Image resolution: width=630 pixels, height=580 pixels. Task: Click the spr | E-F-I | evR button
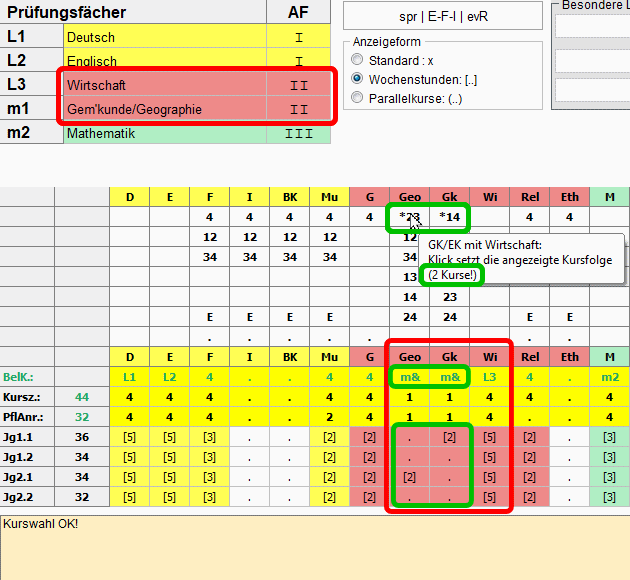click(x=443, y=17)
